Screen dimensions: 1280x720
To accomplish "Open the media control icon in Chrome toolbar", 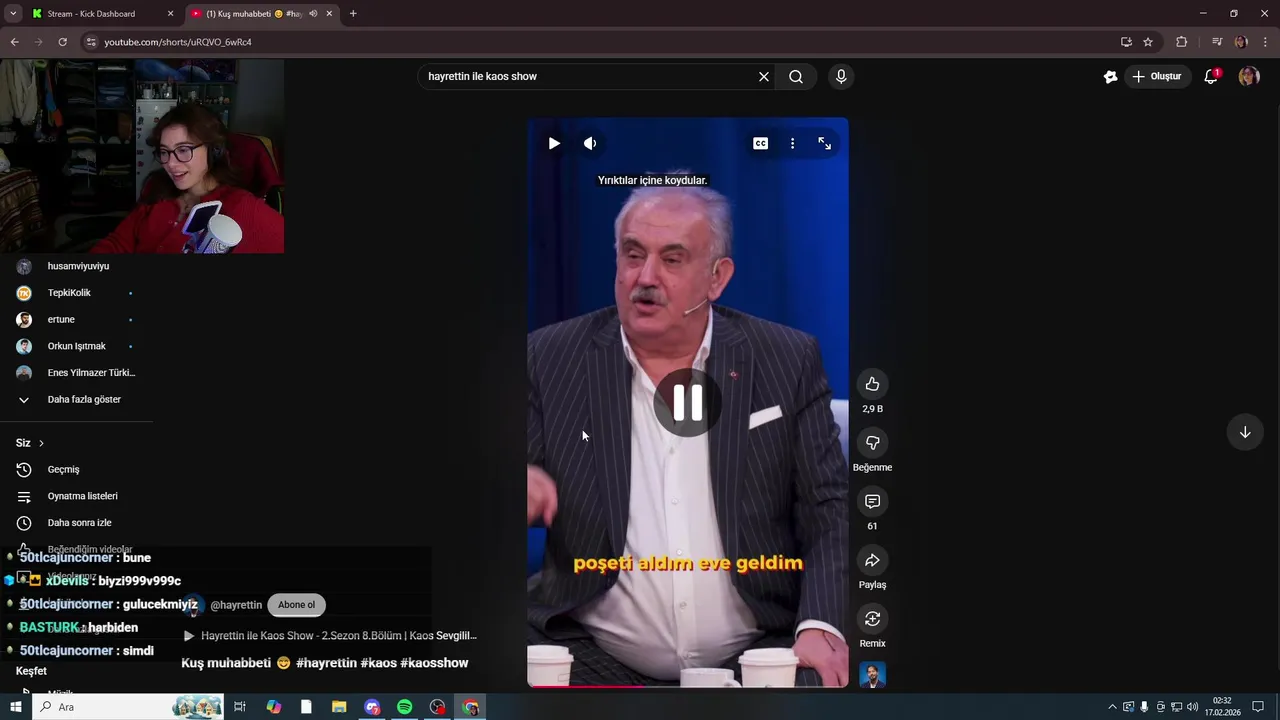I will (x=1217, y=42).
